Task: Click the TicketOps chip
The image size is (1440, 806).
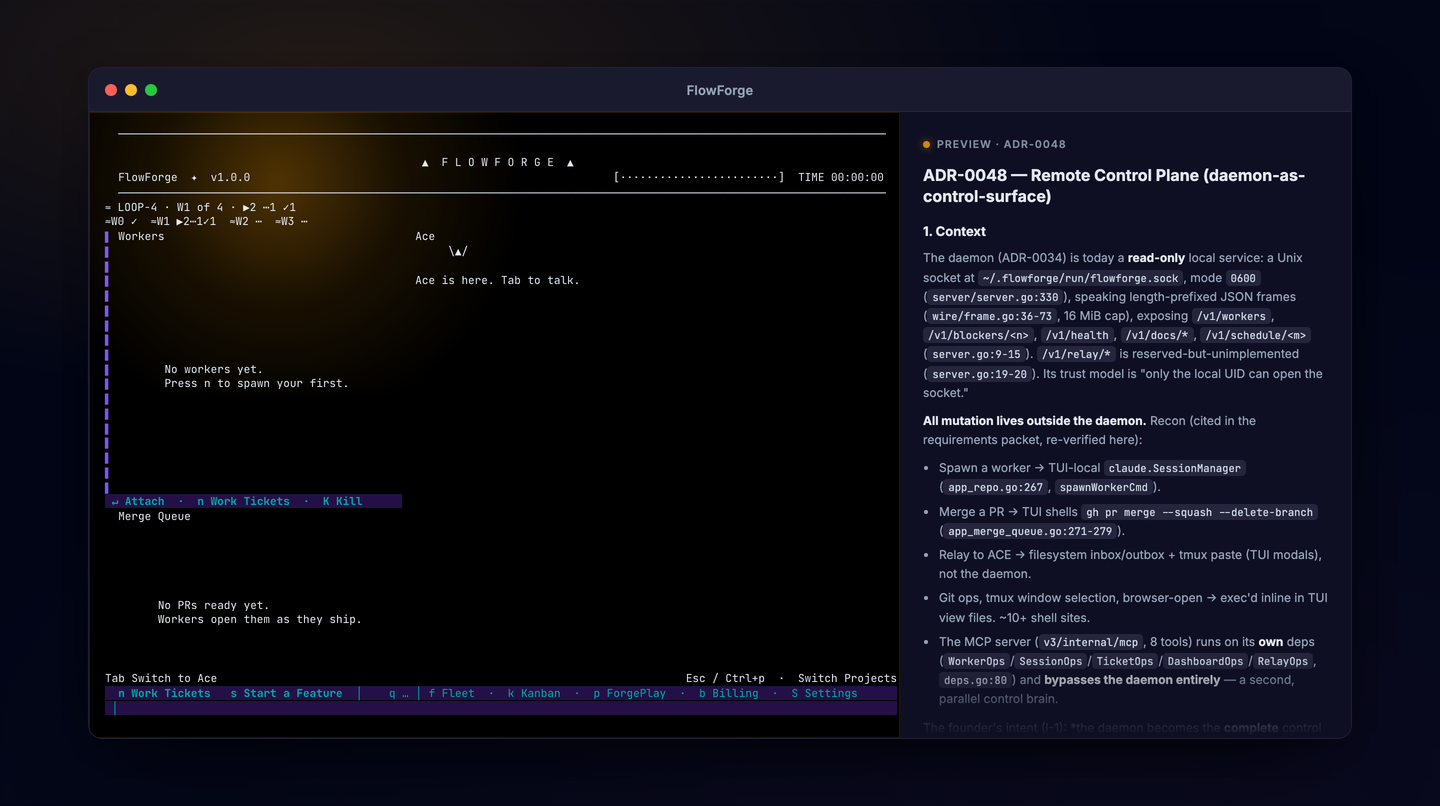Action: (x=1125, y=661)
